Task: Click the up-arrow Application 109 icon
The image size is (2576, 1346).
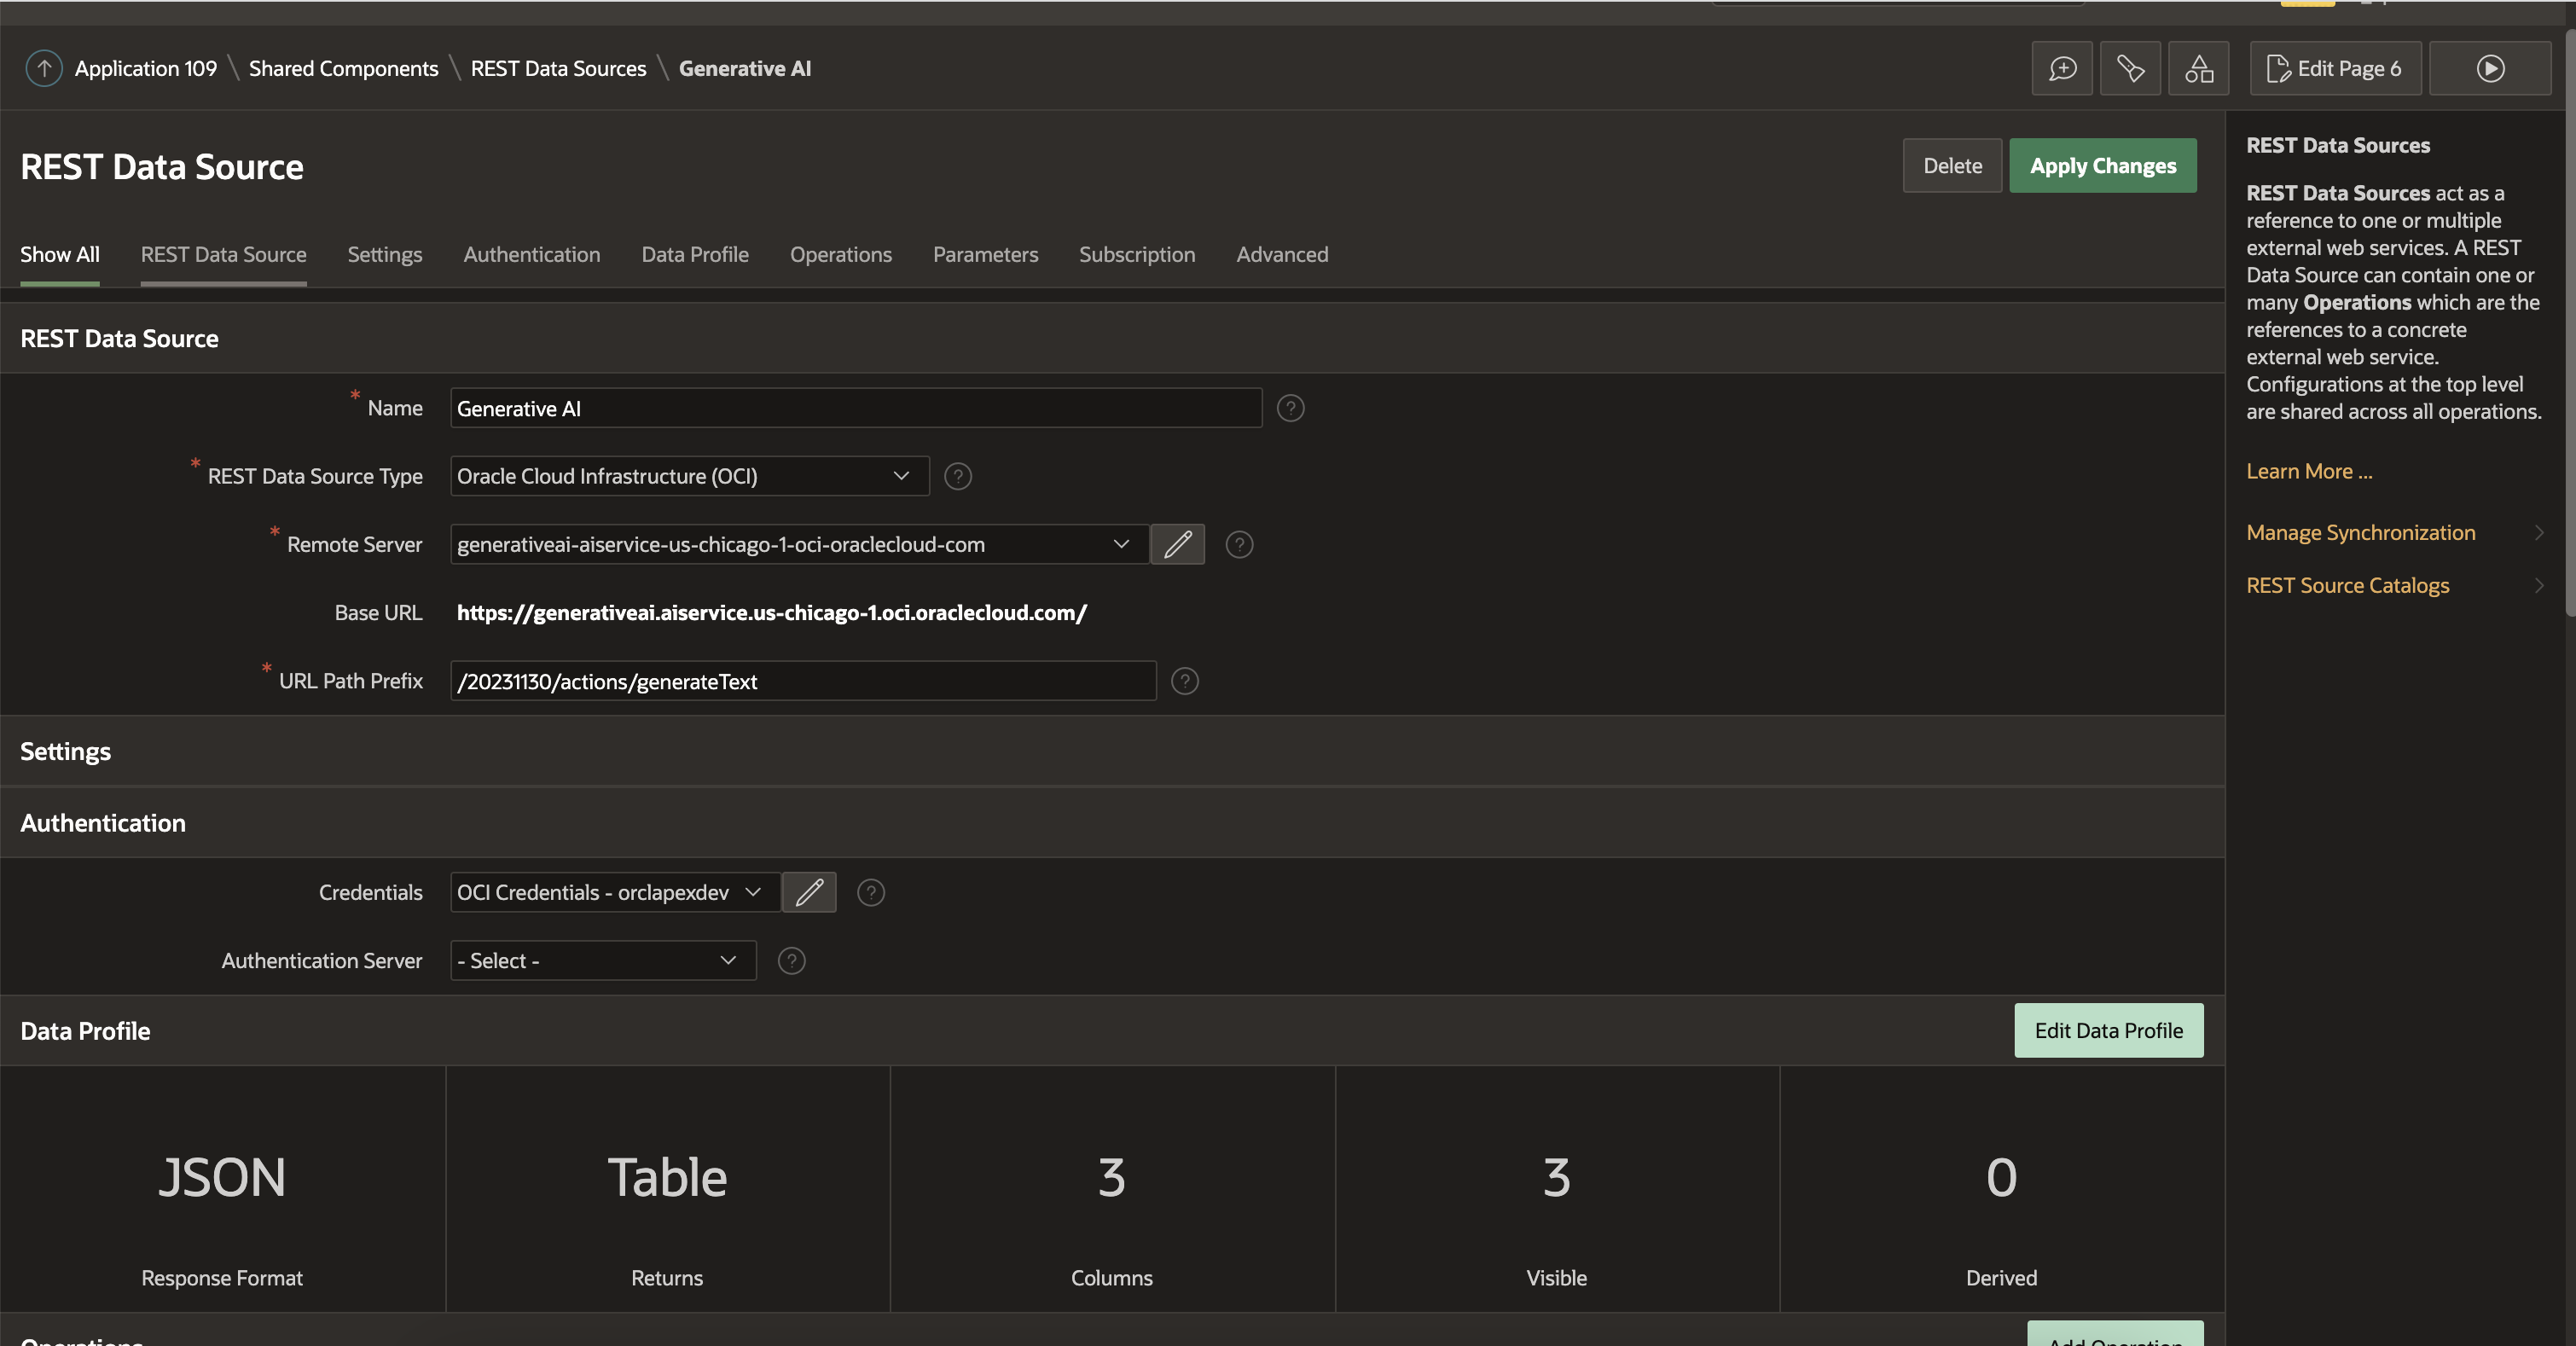Action: tap(44, 68)
